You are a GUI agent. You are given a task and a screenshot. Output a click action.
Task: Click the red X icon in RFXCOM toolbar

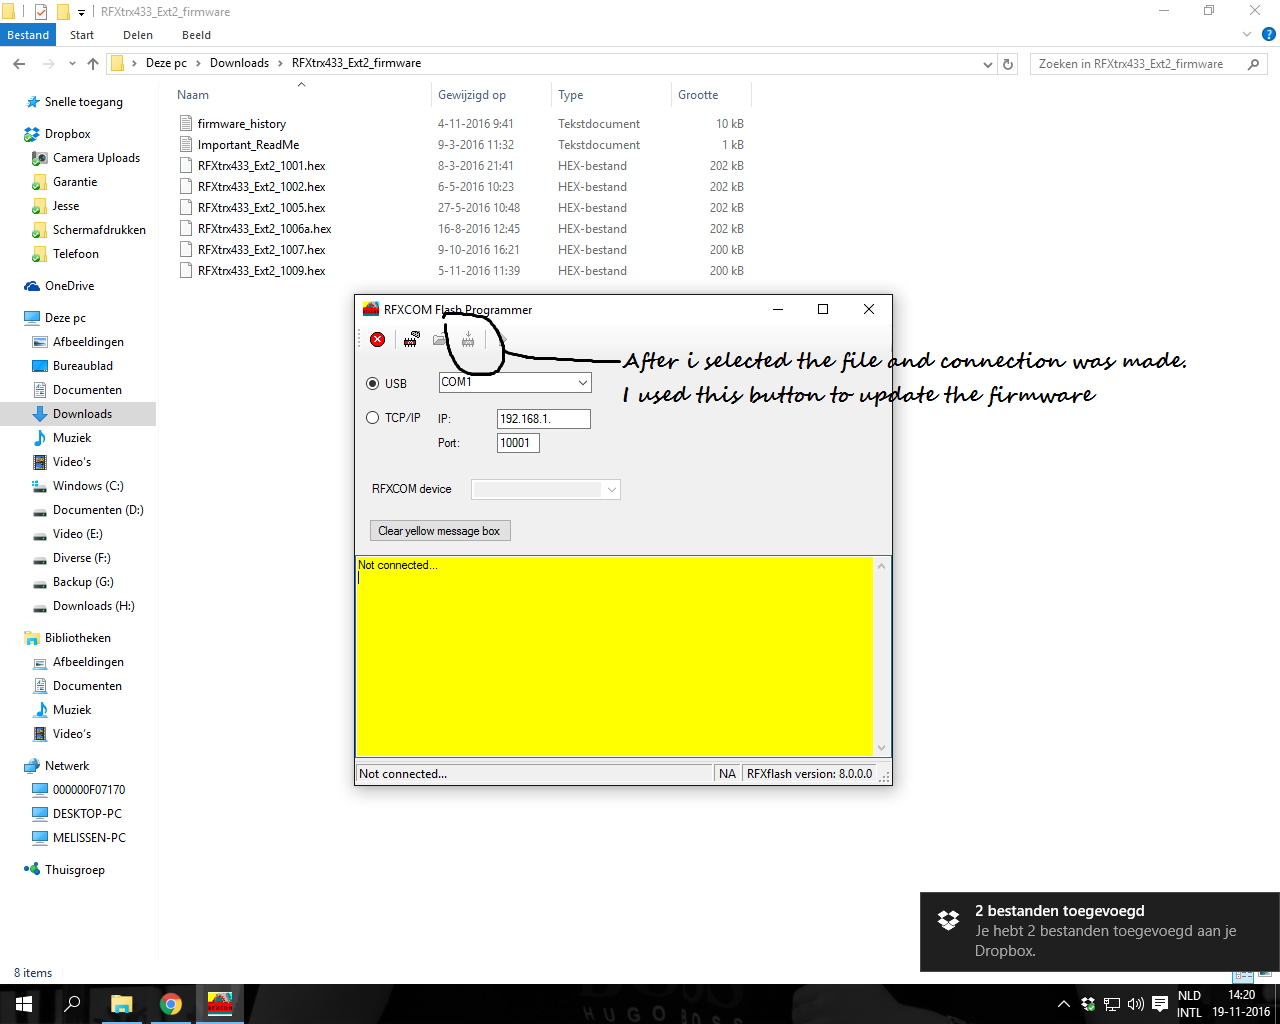[x=378, y=340]
